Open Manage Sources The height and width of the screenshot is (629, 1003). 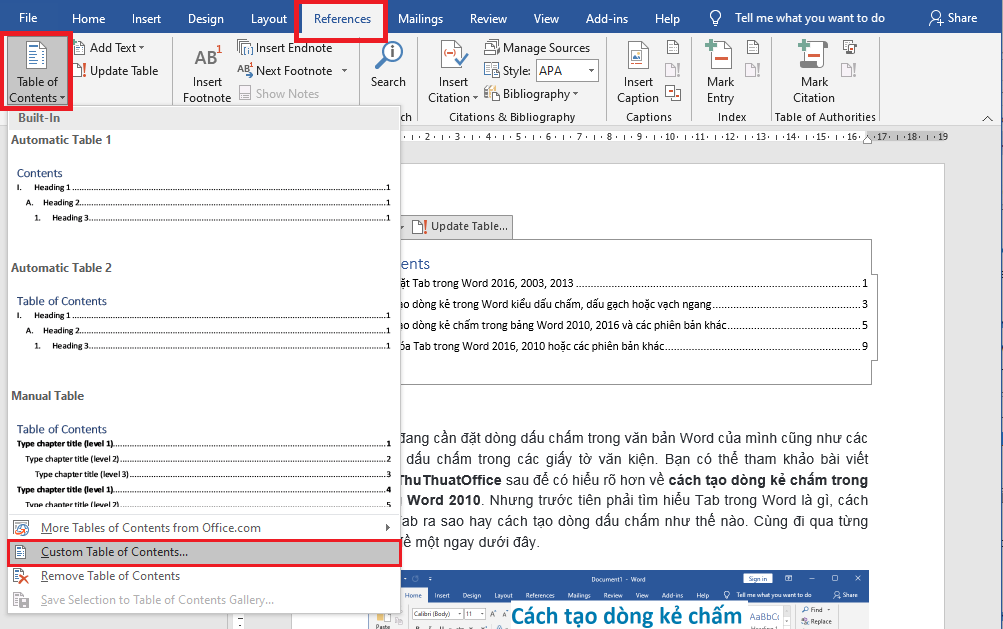point(538,47)
